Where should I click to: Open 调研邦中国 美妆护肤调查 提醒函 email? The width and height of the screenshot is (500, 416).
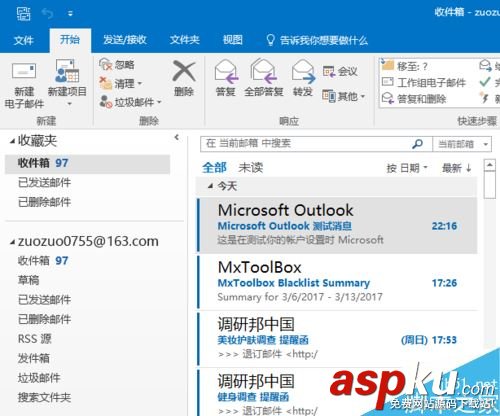(x=337, y=339)
